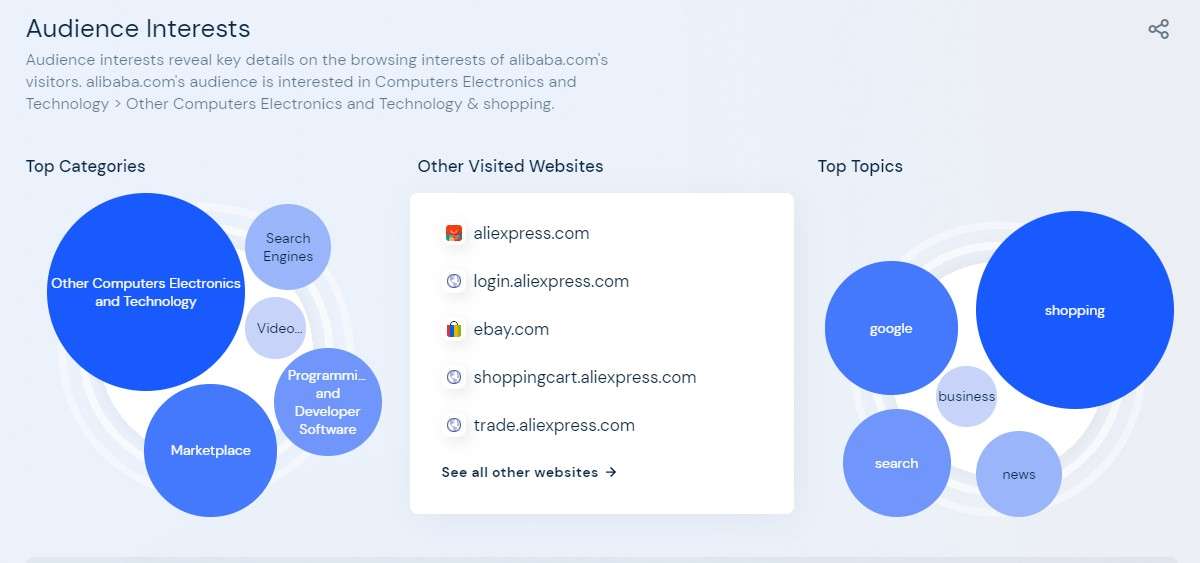Open the trade.aliexpress.com link
The width and height of the screenshot is (1200, 563).
(554, 425)
